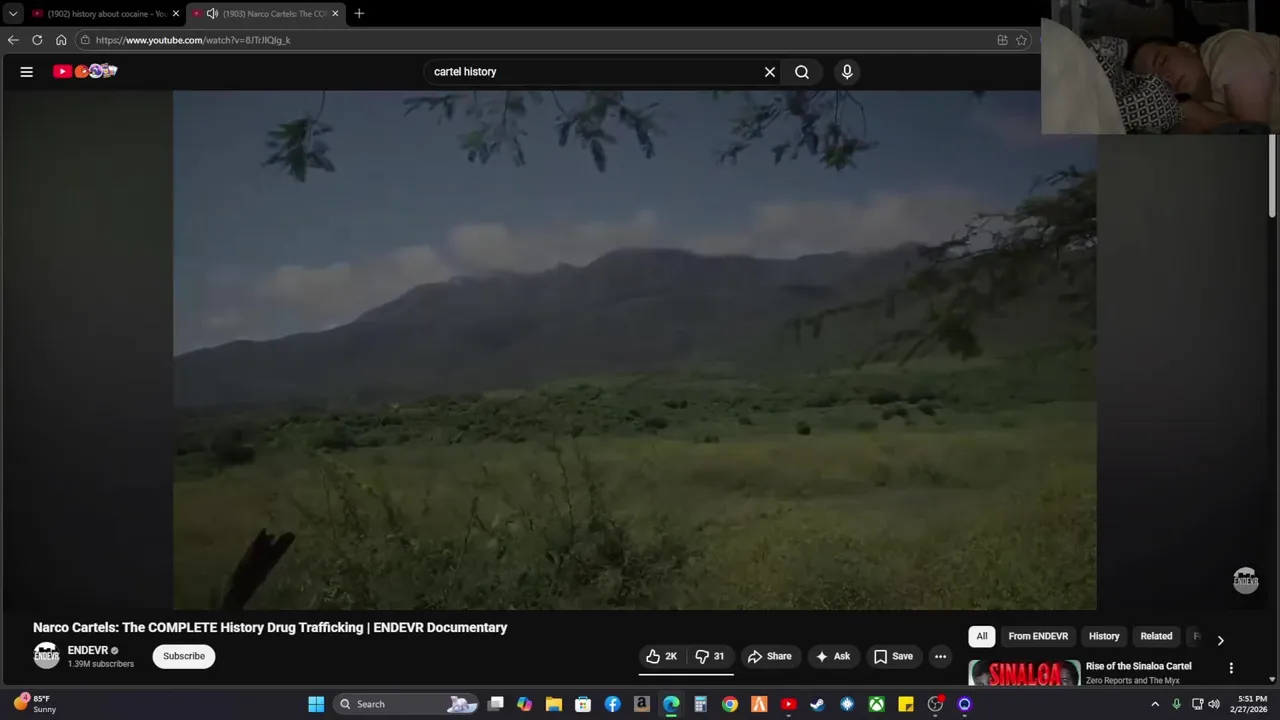Bookmark this page with star icon

pos(1021,40)
